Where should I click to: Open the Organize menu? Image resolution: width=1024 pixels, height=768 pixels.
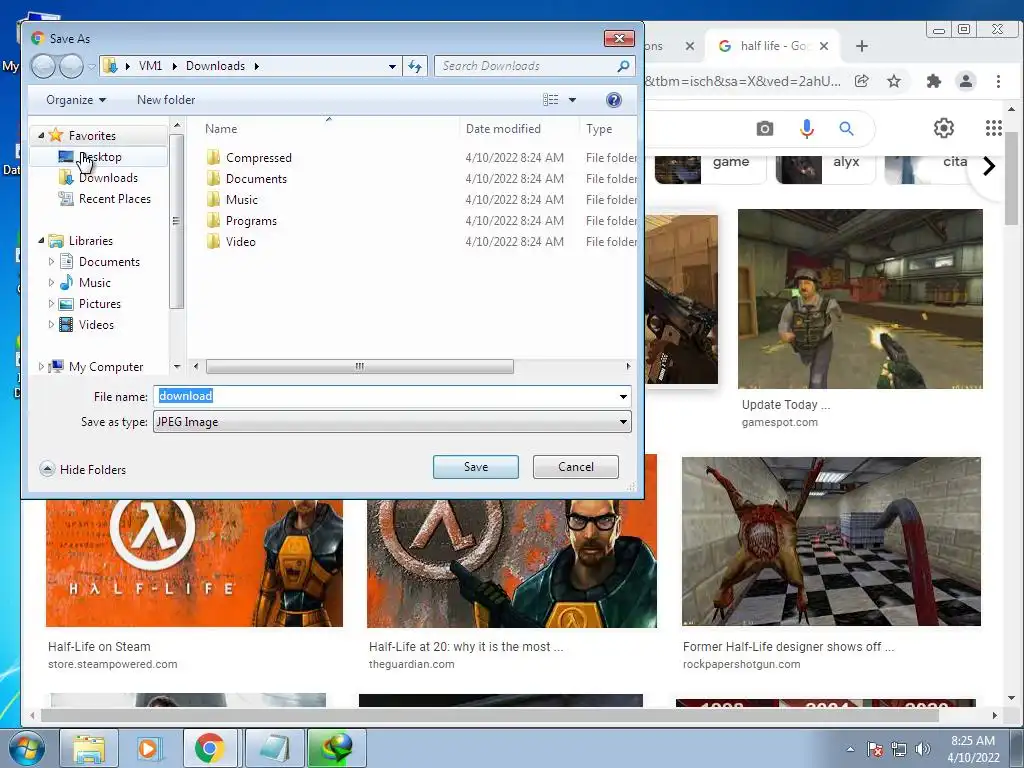pos(76,100)
